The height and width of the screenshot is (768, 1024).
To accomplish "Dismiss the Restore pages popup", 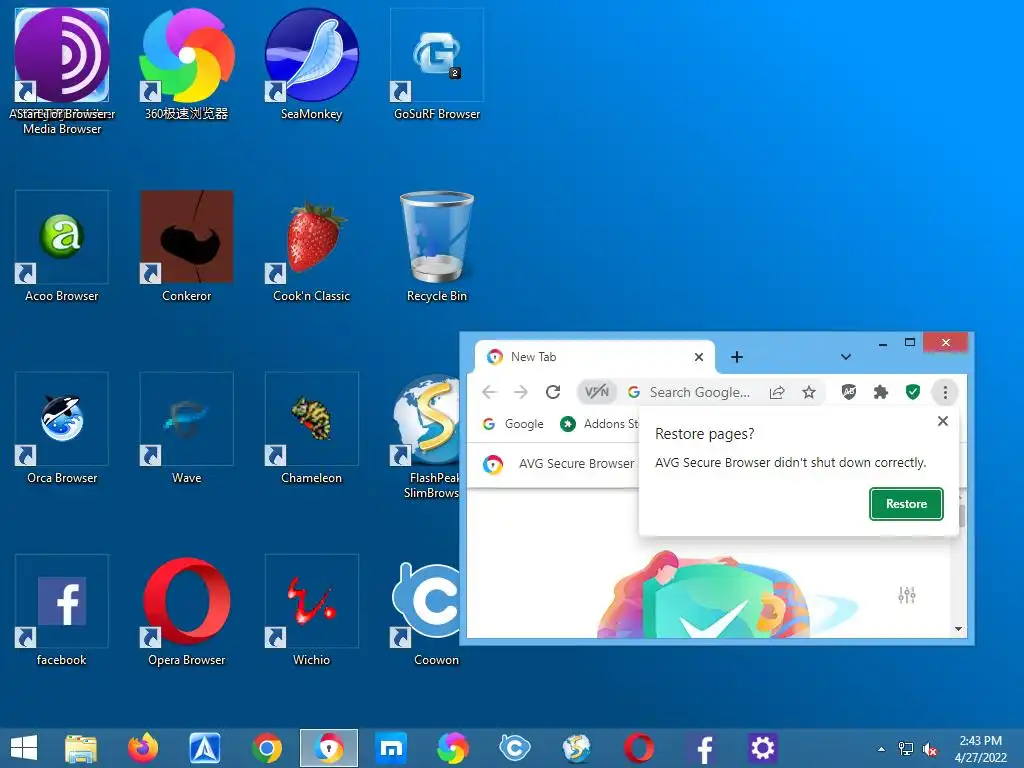I will (x=942, y=421).
